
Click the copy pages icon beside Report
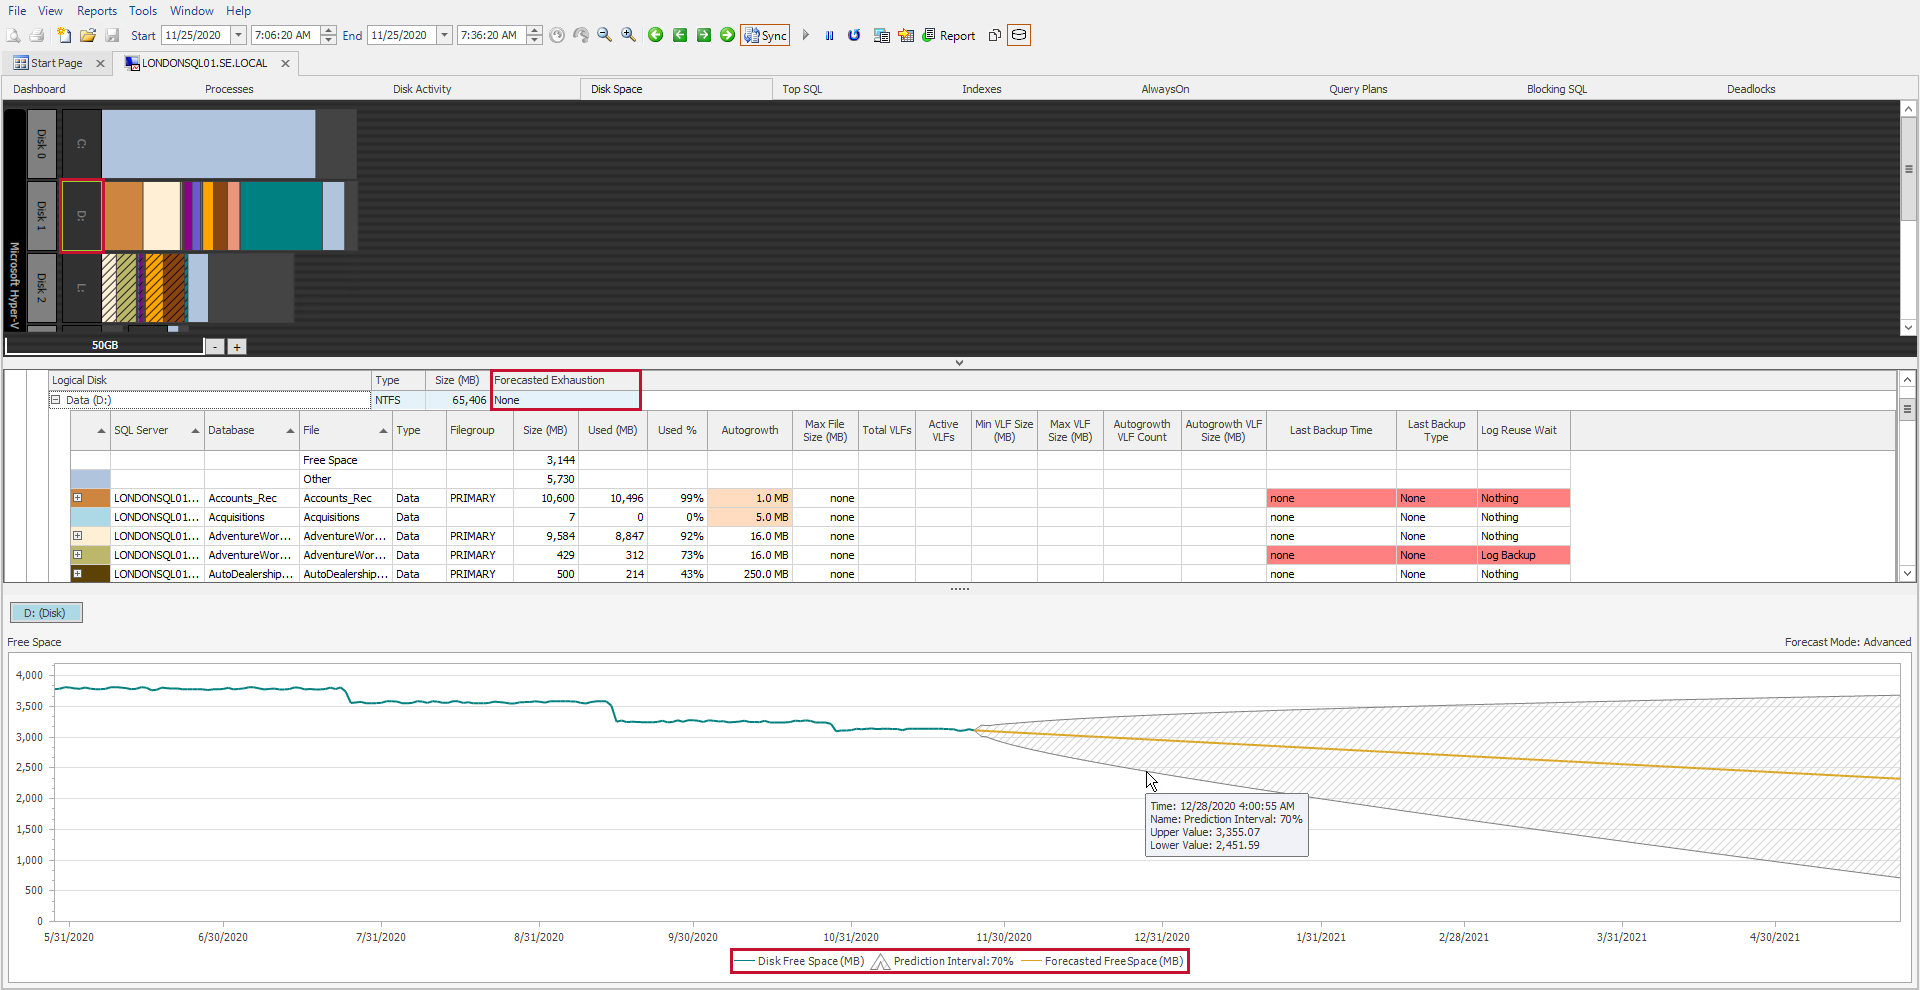tap(994, 35)
